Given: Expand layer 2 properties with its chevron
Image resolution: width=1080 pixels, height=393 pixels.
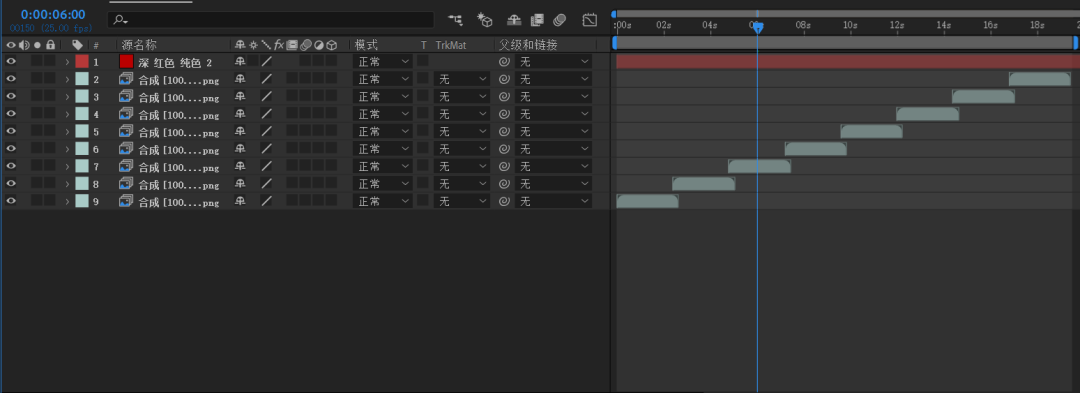Looking at the screenshot, I should coord(68,79).
